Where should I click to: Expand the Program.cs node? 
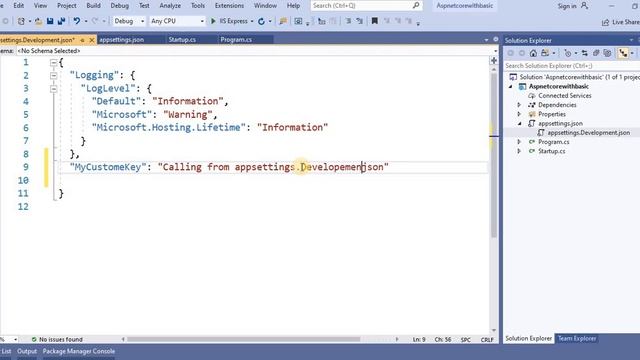(x=519, y=142)
